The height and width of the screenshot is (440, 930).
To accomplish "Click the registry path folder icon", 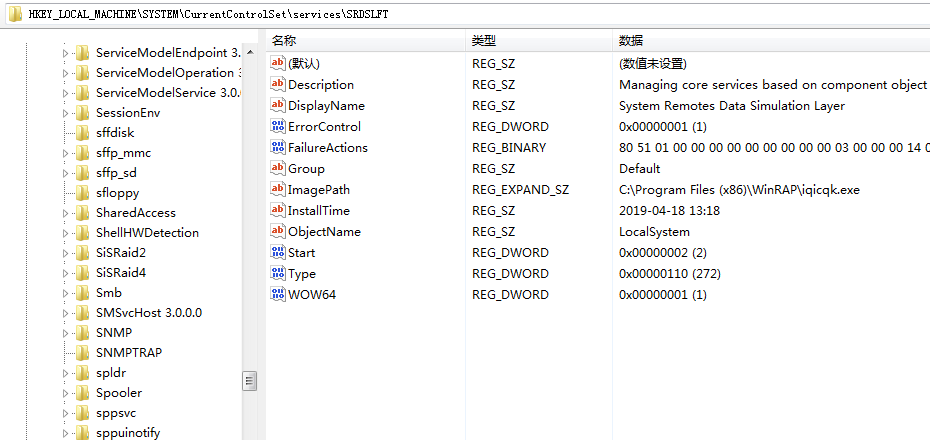I will click(x=14, y=12).
